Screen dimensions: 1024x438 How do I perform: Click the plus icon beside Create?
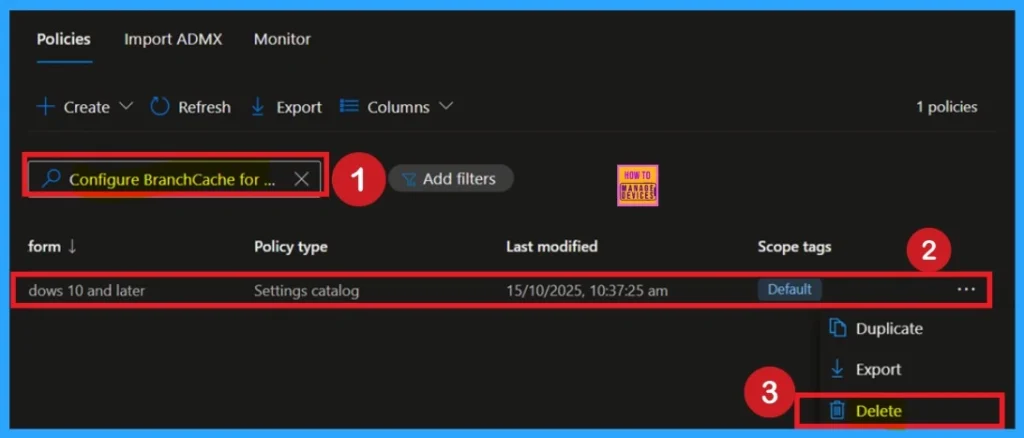pos(45,107)
